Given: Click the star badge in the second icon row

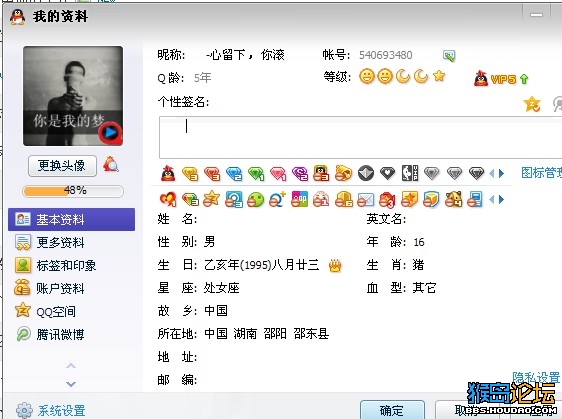Looking at the screenshot, I should (x=211, y=199).
